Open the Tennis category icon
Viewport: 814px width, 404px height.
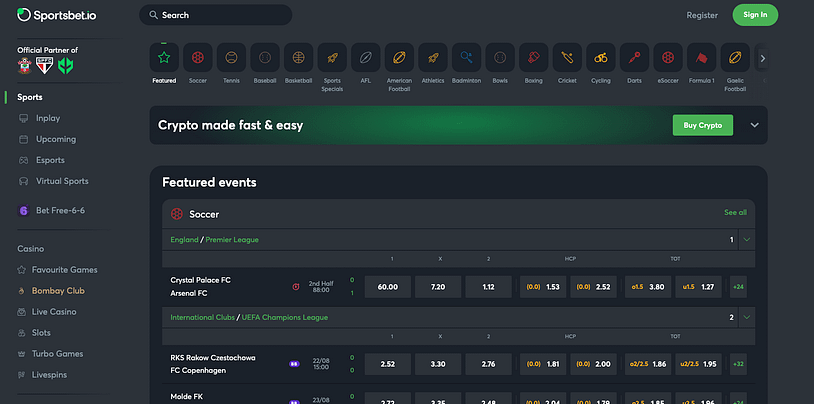(231, 58)
